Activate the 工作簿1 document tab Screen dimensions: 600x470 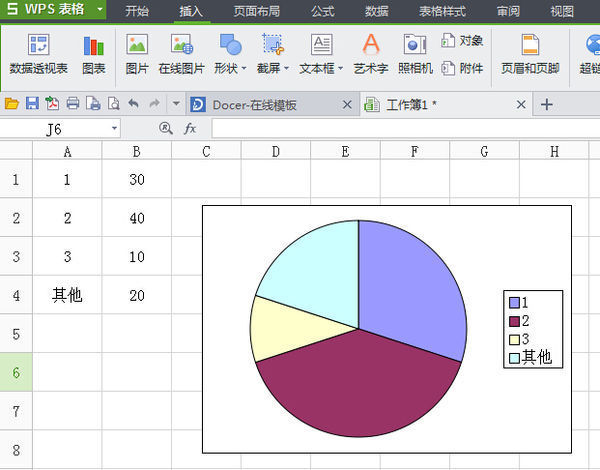[x=446, y=104]
